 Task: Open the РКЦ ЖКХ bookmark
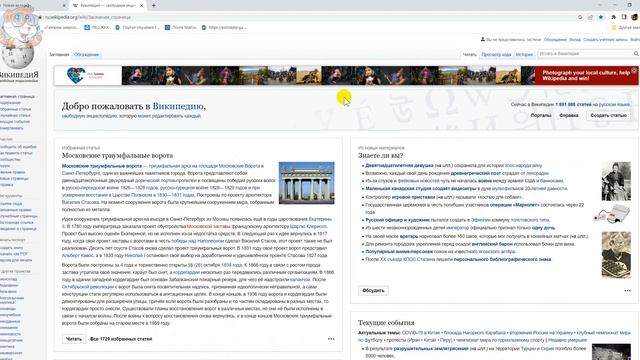(x=97, y=27)
